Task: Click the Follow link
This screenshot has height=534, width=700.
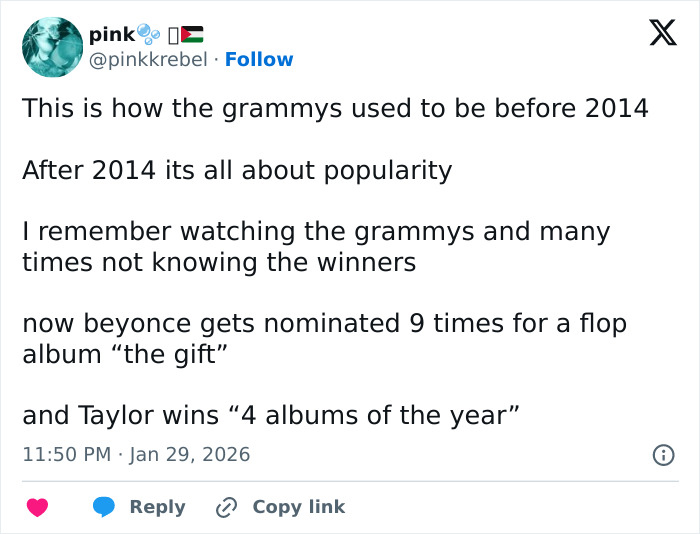Action: 259,60
